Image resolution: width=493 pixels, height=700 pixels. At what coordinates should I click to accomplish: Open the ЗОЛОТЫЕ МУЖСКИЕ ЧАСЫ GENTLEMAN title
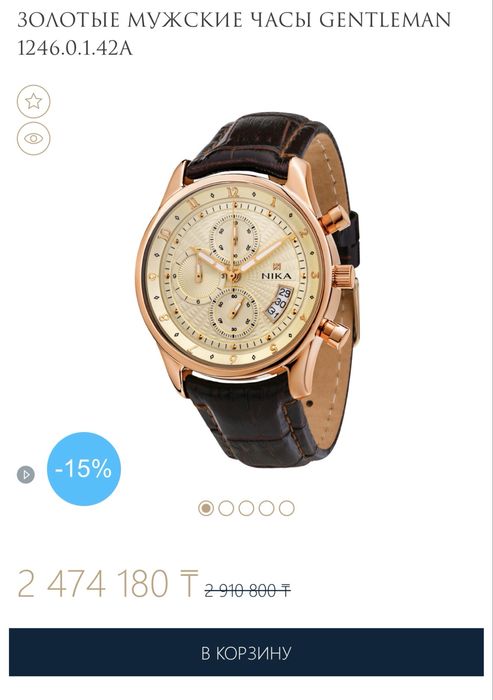click(234, 20)
